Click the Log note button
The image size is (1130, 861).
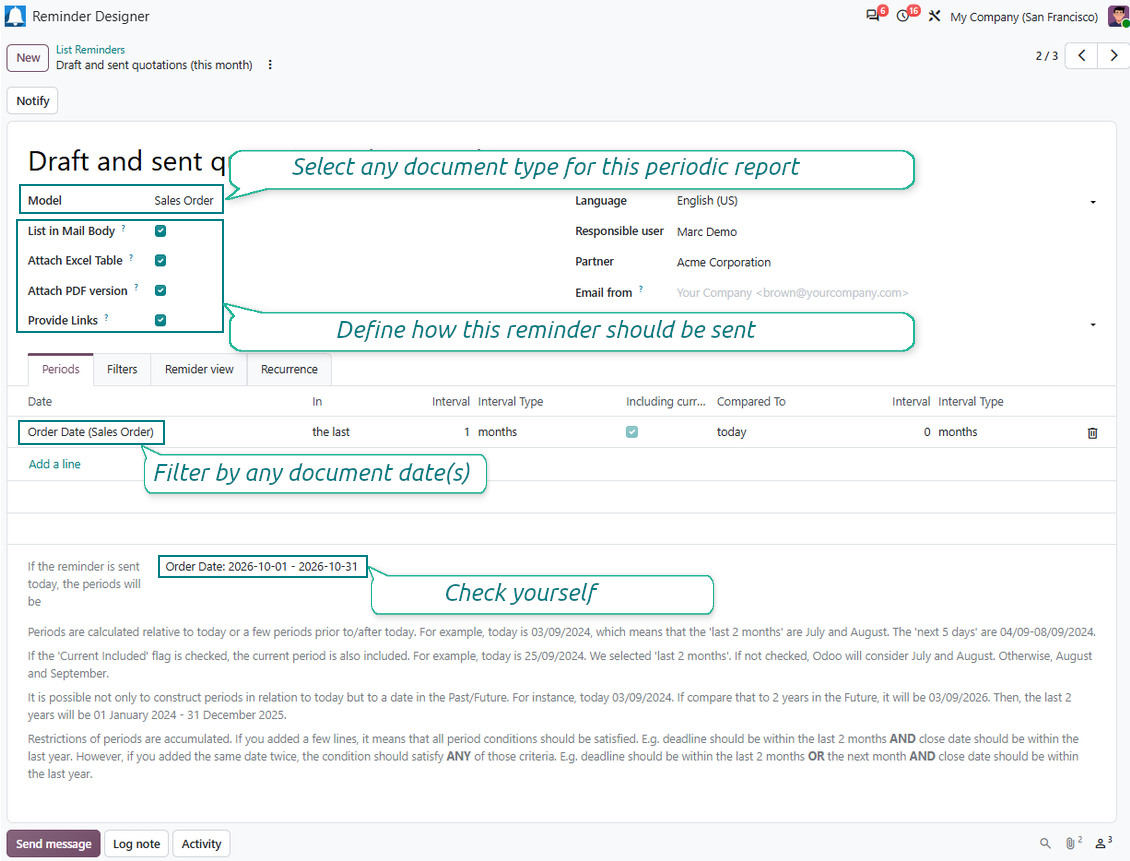pyautogui.click(x=136, y=844)
